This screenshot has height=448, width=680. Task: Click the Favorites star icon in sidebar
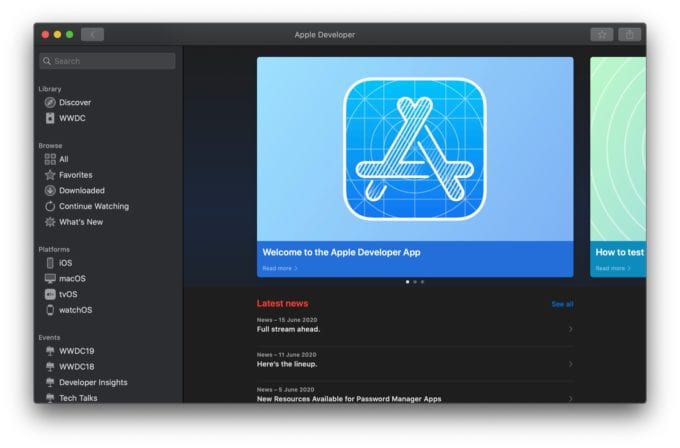point(50,175)
